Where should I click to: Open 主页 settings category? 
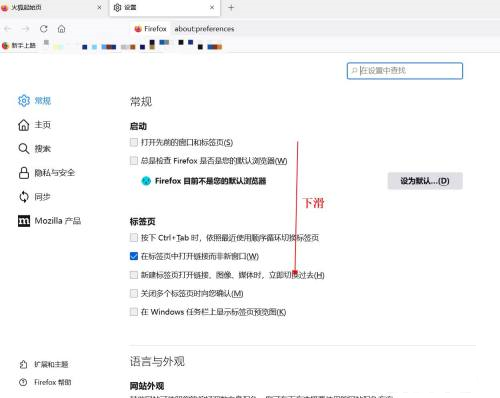(34, 125)
